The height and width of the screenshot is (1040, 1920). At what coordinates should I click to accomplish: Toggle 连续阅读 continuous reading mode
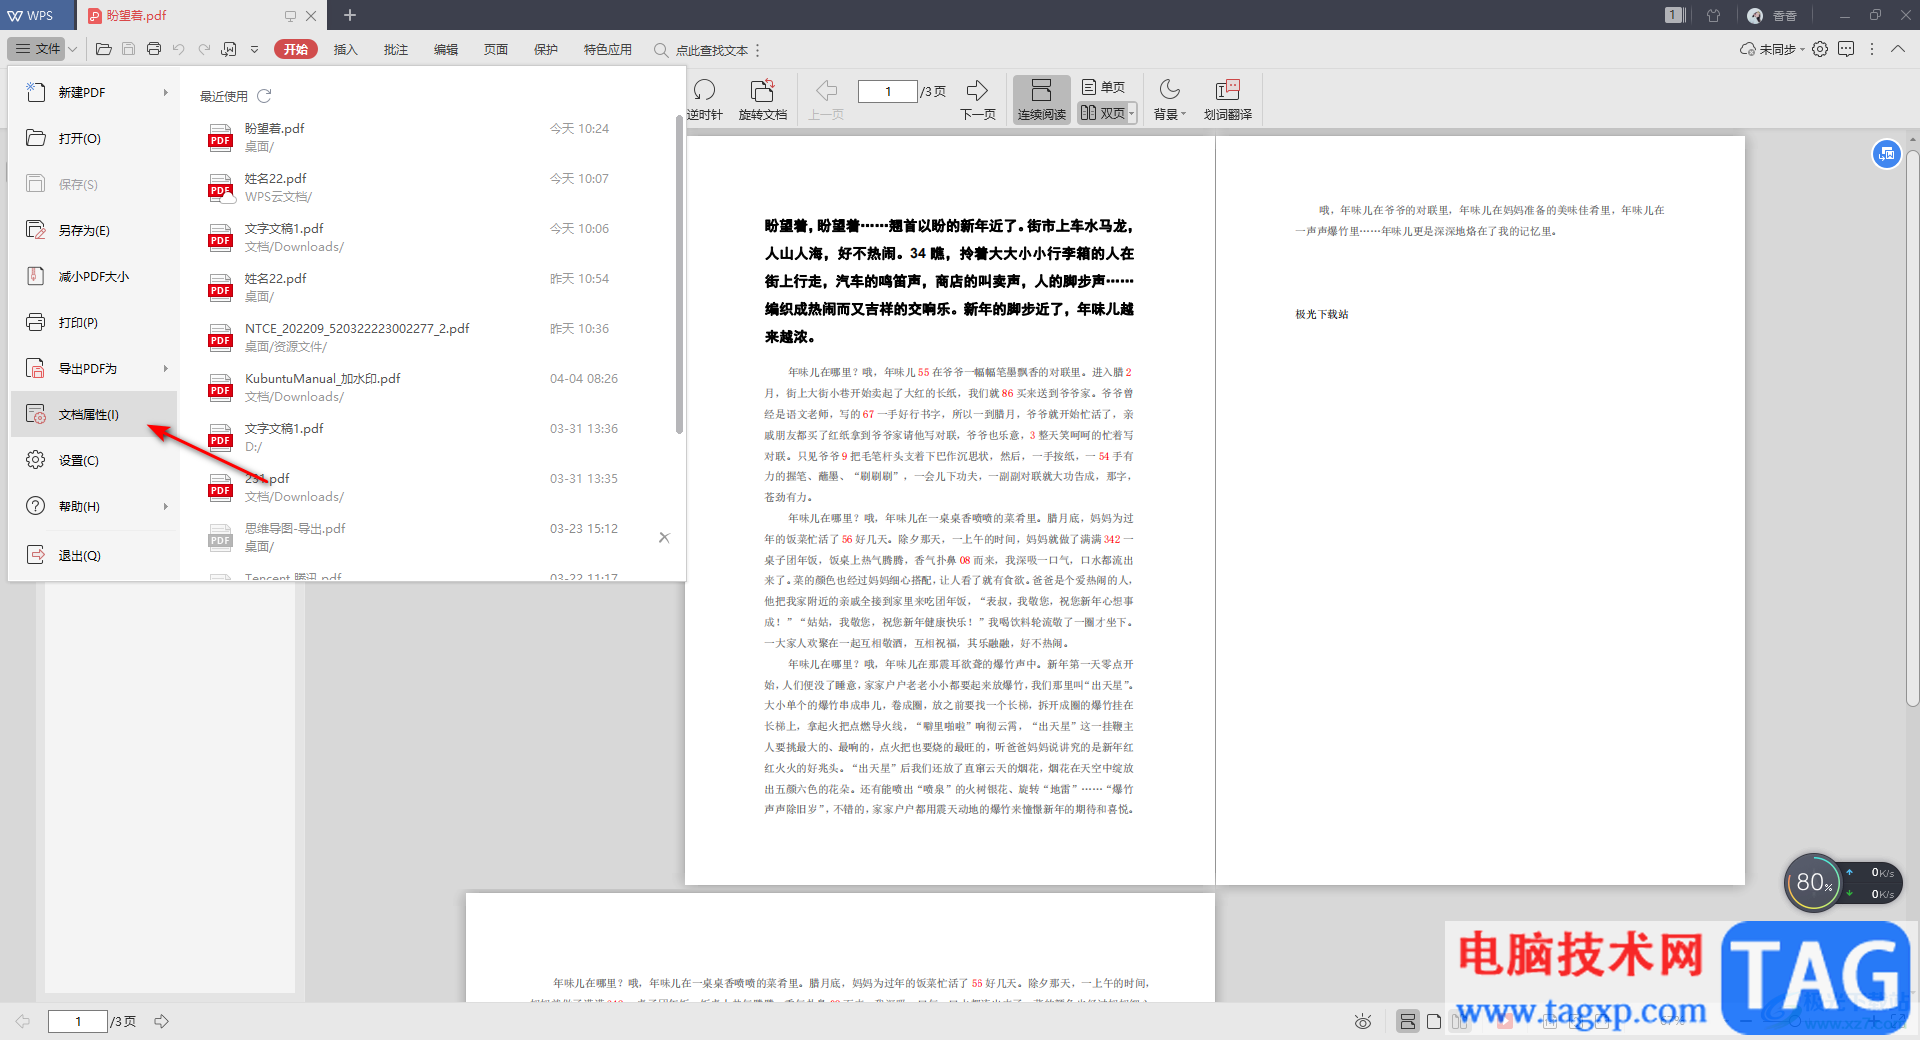(1042, 100)
